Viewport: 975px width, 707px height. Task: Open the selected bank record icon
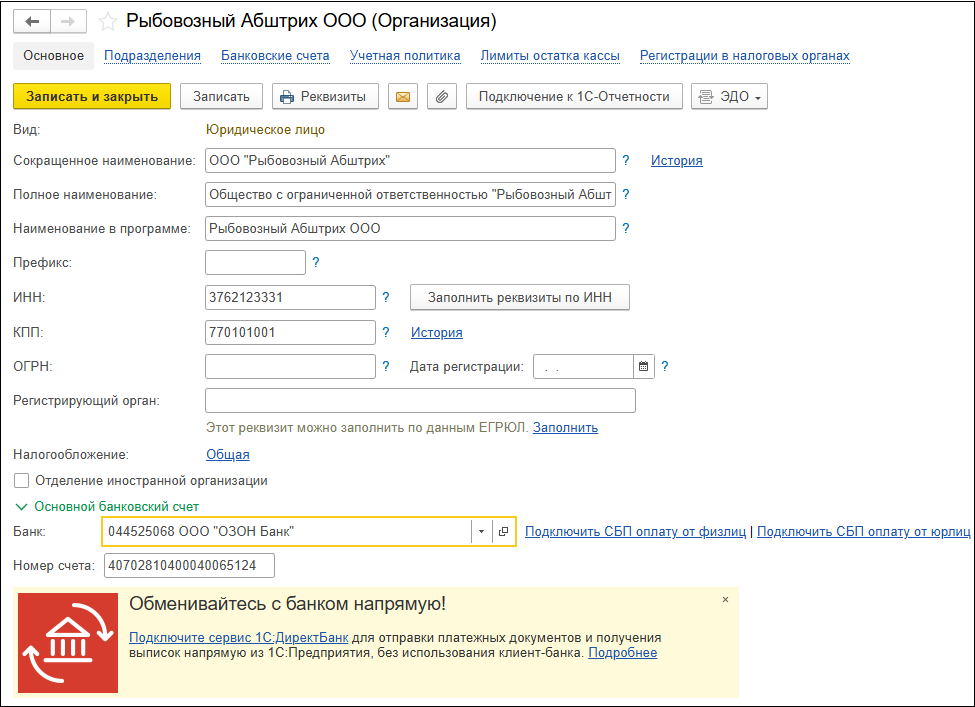point(503,532)
